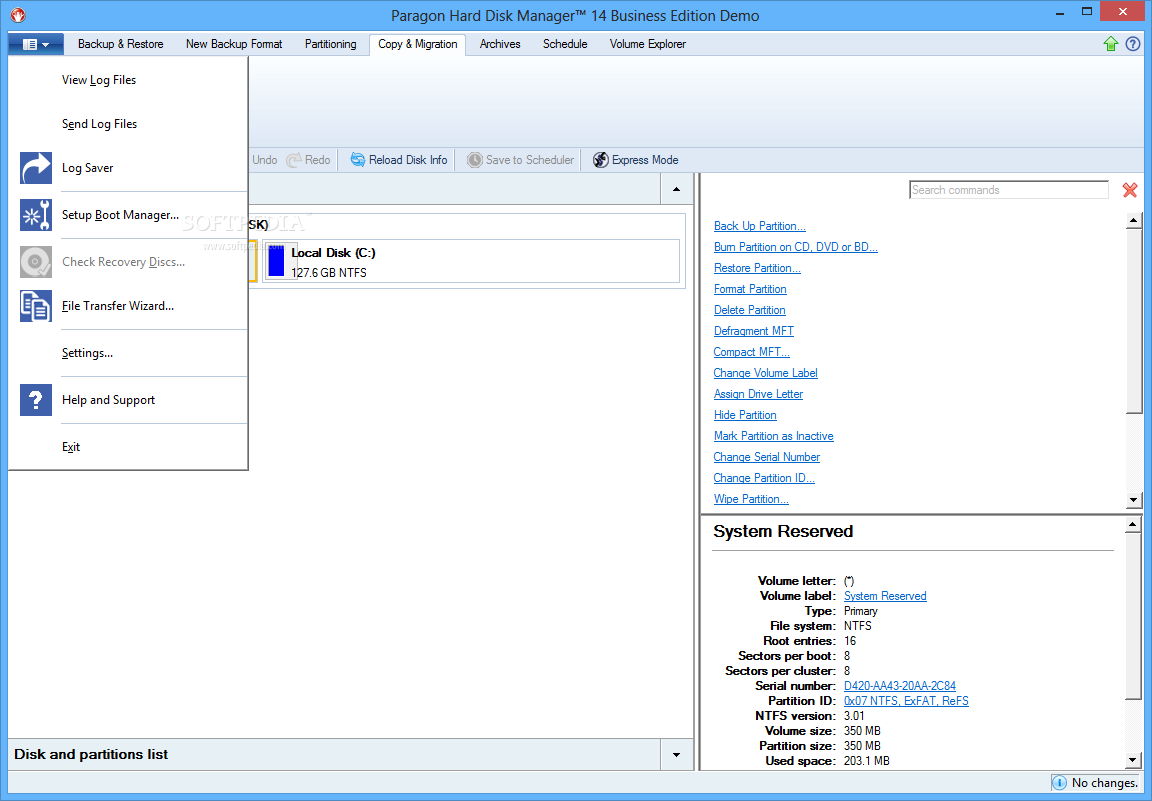
Task: Click the Log Saver arrow icon
Action: (x=35, y=168)
